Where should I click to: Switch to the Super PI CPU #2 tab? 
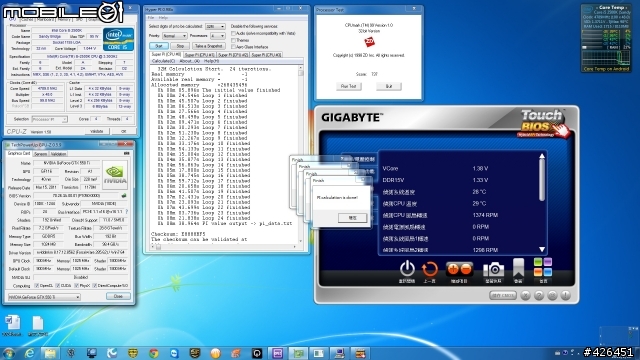tap(233, 55)
